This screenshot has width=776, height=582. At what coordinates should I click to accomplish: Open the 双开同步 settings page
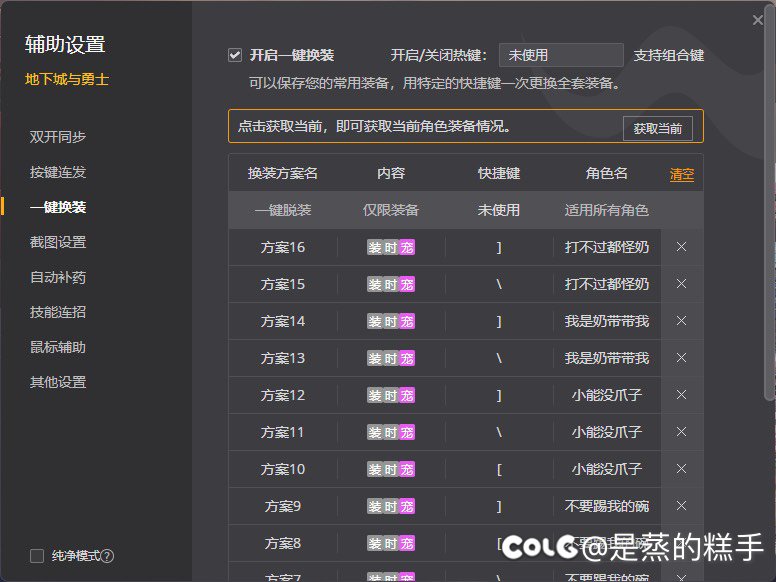(x=58, y=137)
